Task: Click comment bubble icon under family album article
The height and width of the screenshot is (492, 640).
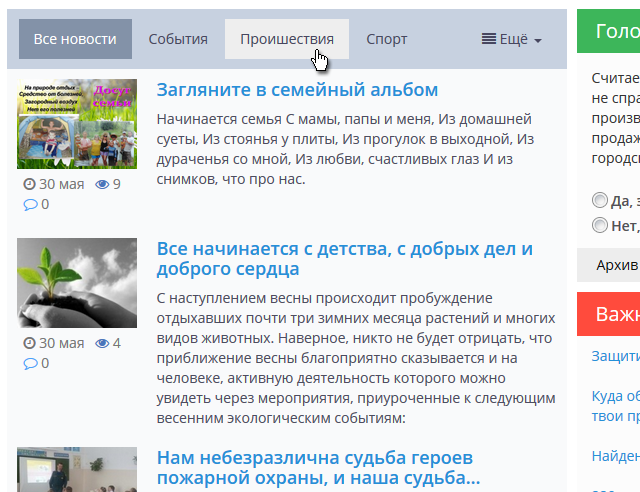Action: point(30,204)
